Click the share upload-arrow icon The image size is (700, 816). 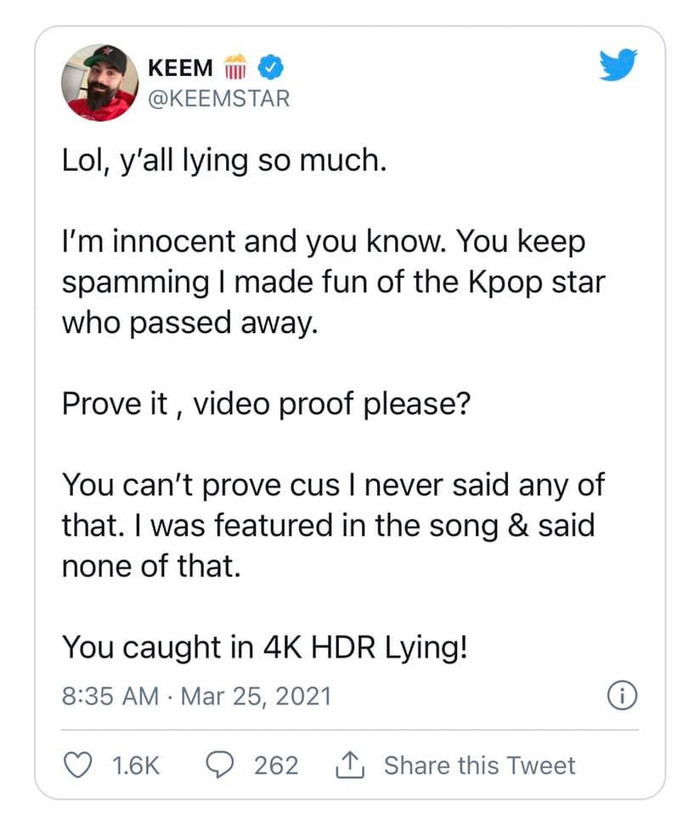[351, 764]
